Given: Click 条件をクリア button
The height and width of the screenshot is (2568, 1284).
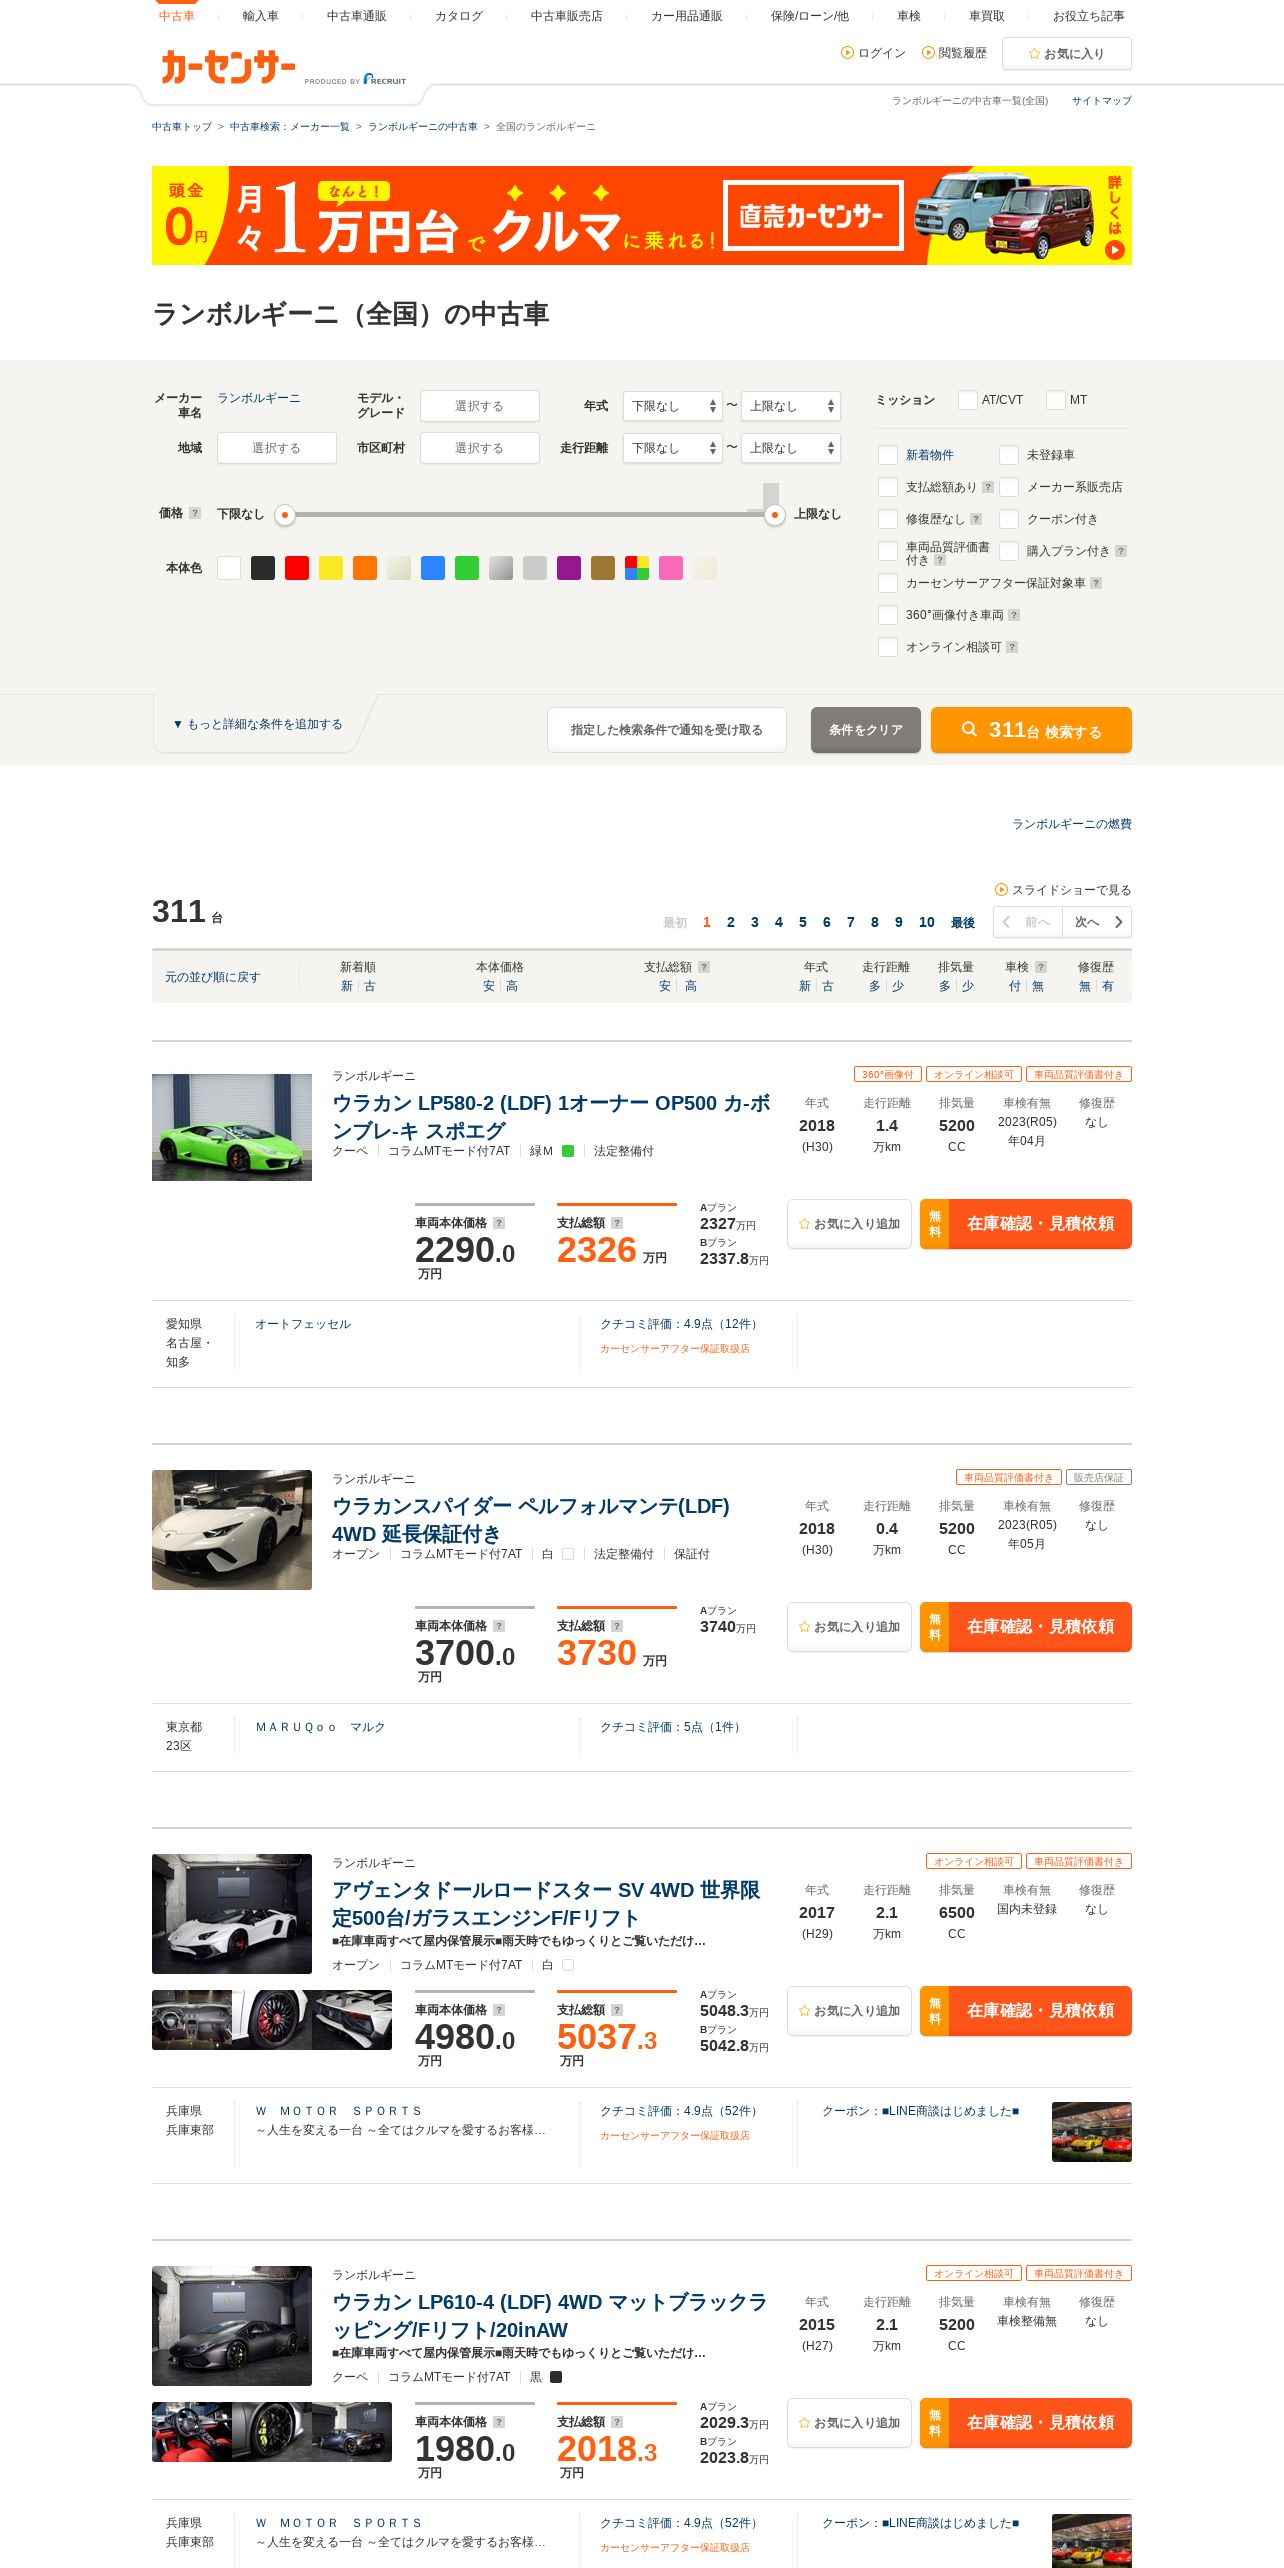Looking at the screenshot, I should point(865,730).
